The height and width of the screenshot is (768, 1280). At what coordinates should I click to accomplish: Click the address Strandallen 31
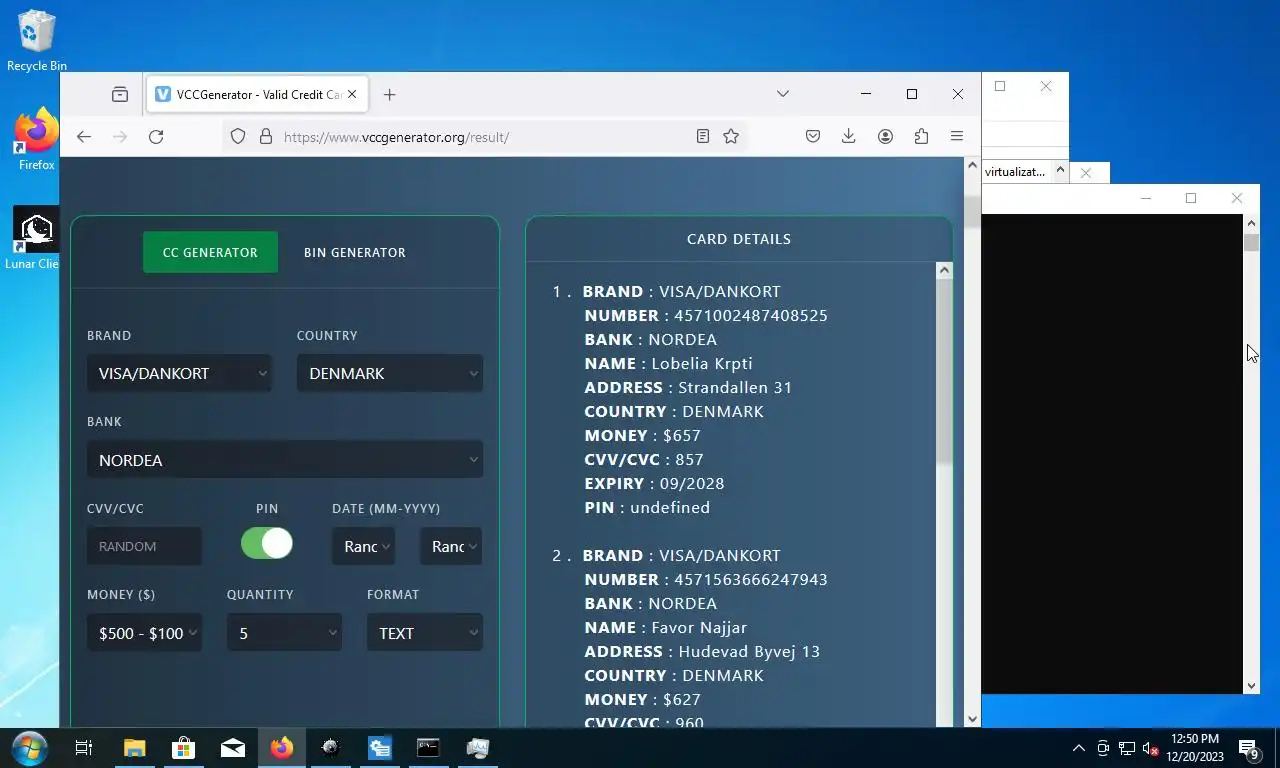[735, 387]
